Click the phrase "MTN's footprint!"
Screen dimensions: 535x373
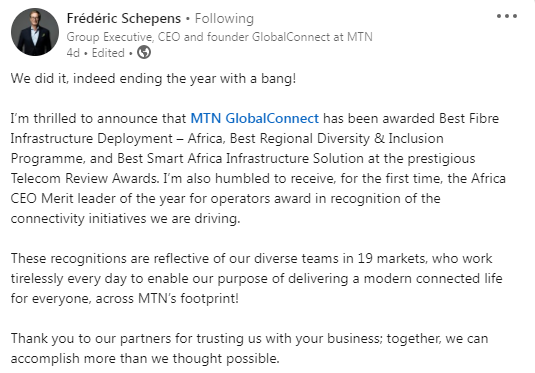point(188,298)
